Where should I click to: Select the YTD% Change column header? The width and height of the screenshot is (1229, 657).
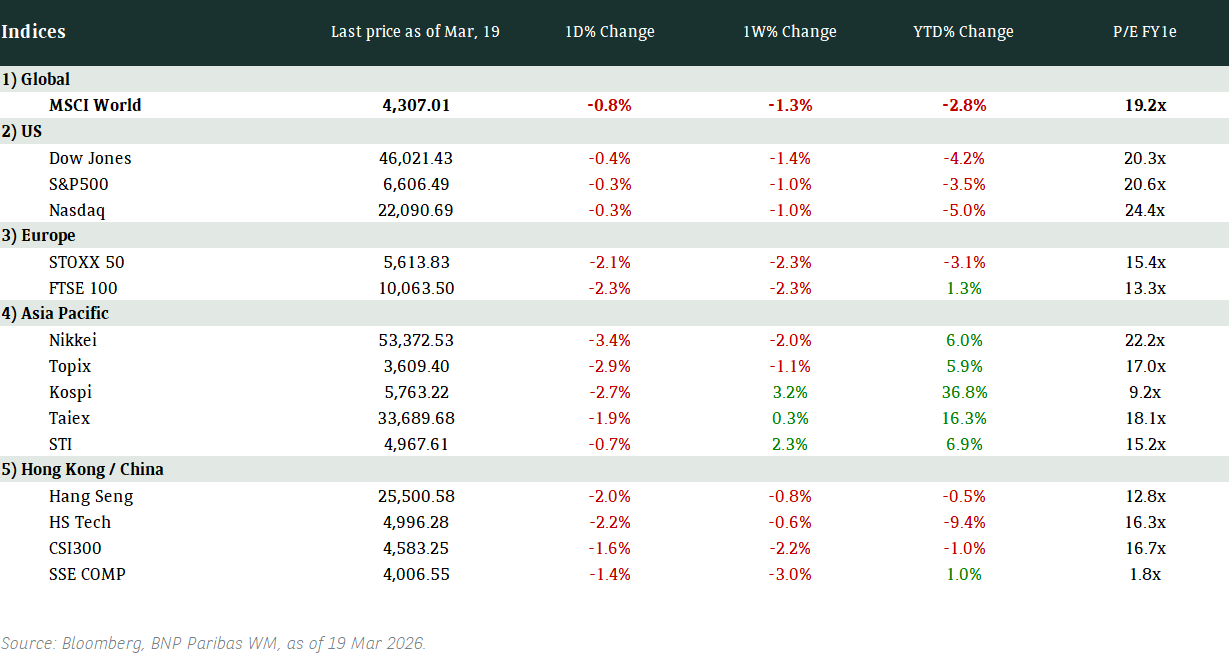963,32
